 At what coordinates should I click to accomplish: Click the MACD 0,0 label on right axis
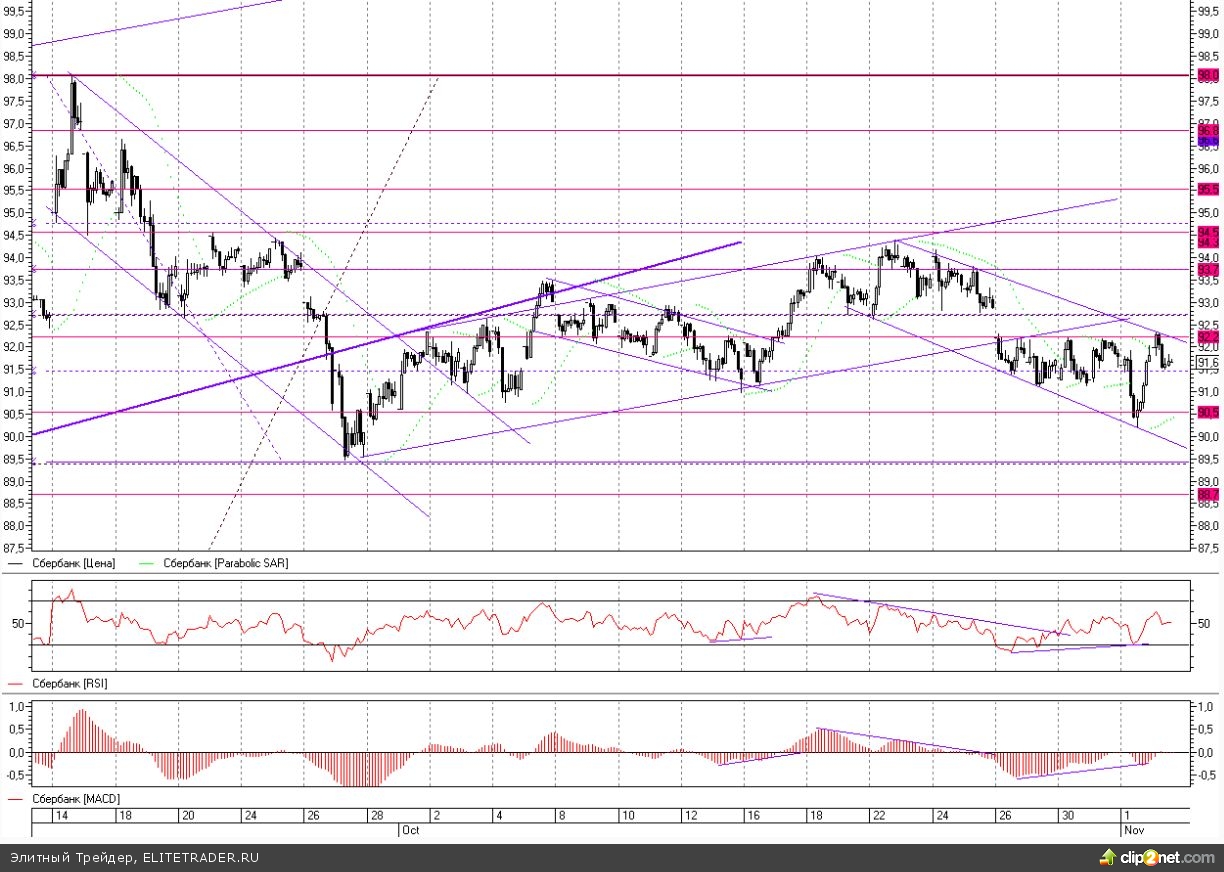click(x=1206, y=752)
